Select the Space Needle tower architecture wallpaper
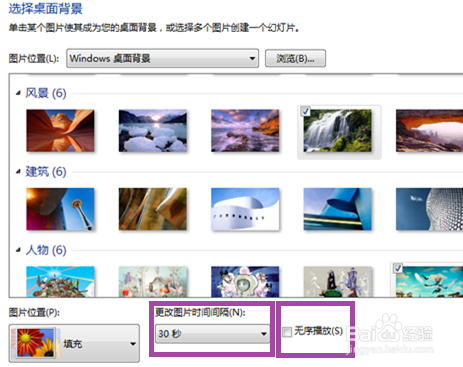Image resolution: width=463 pixels, height=367 pixels. pyautogui.click(x=60, y=209)
